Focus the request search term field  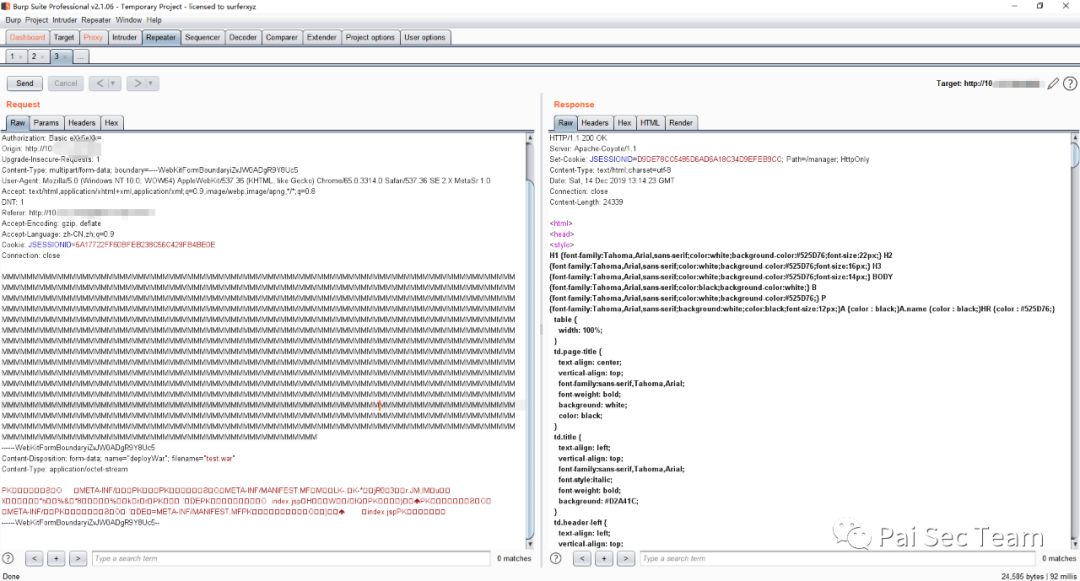(x=291, y=558)
